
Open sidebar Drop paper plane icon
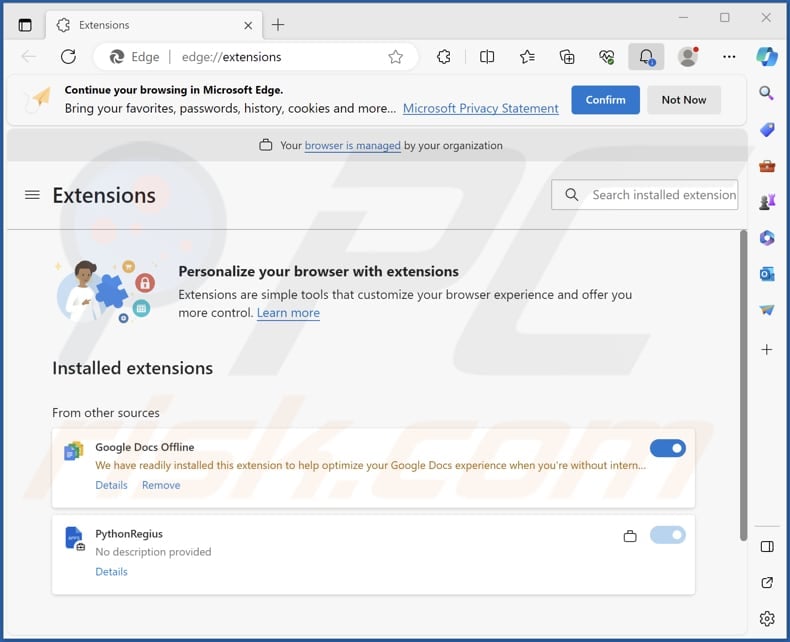767,310
